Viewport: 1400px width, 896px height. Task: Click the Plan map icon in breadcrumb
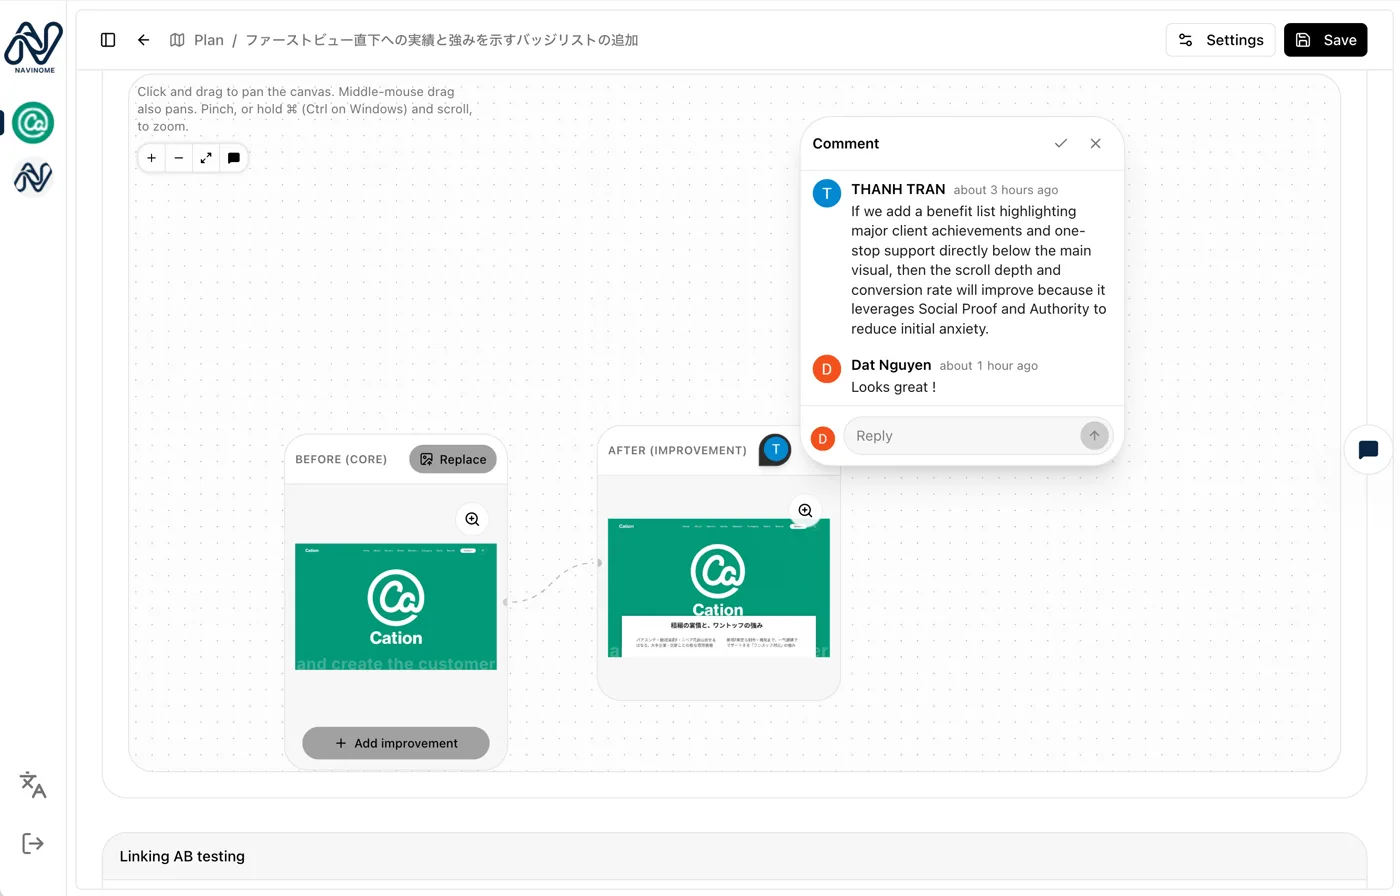177,40
